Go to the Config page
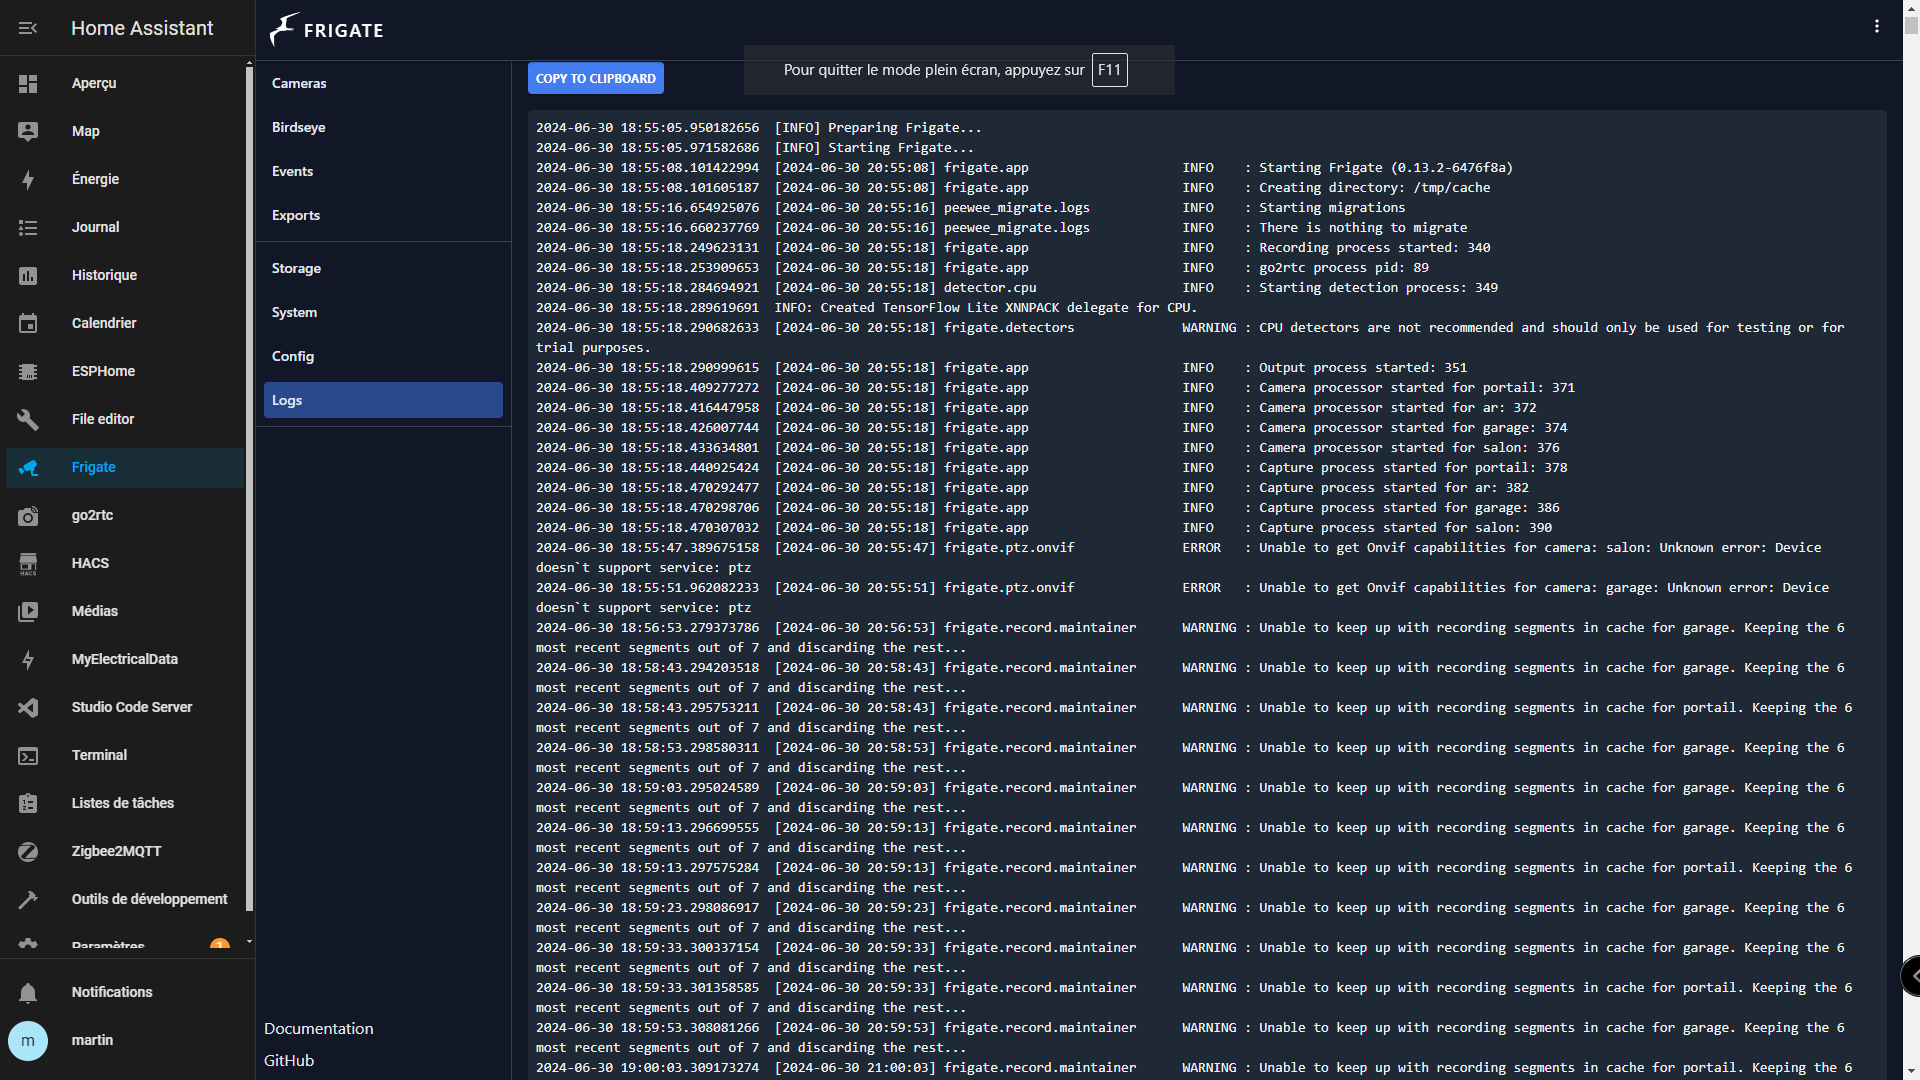Viewport: 1920px width, 1080px height. point(293,356)
